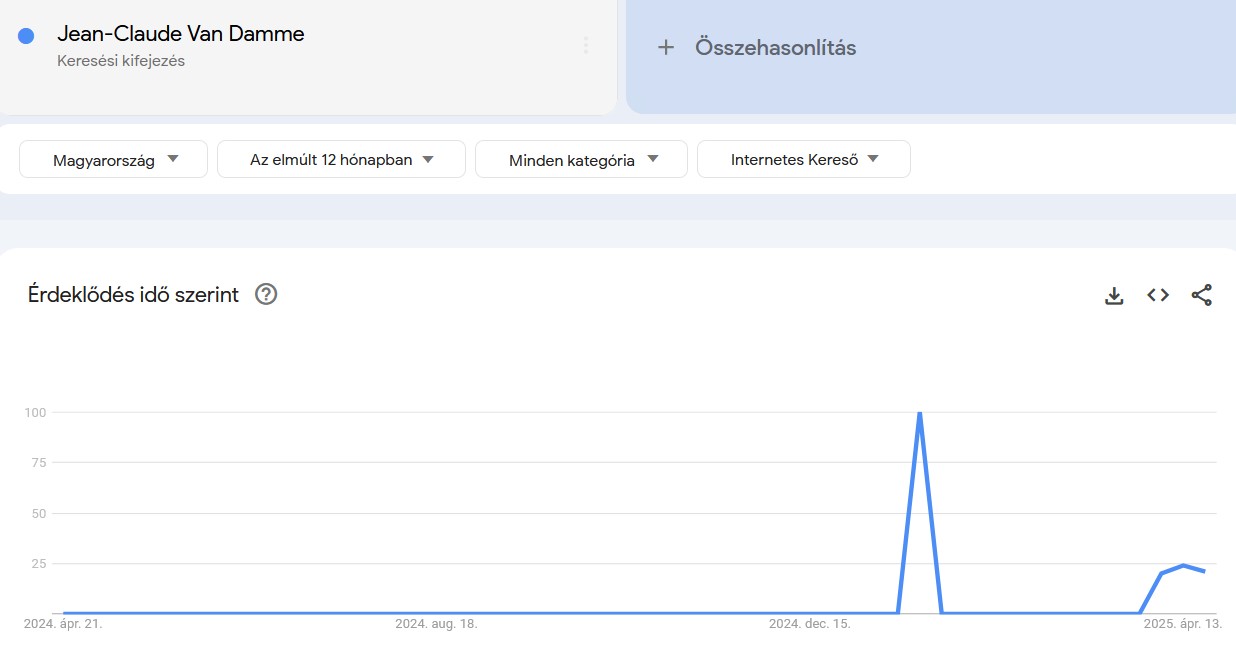Share the trends chart
Viewport: 1236px width, 661px height.
pos(1202,295)
